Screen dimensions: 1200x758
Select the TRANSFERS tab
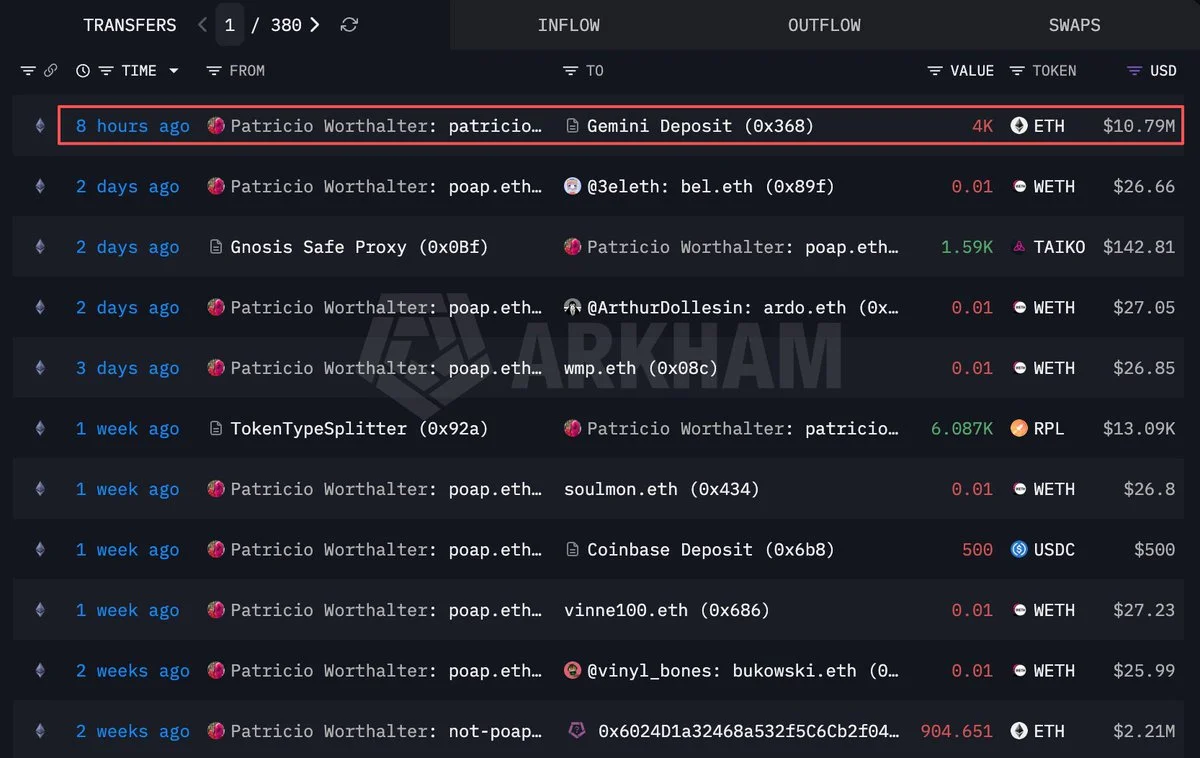[x=130, y=25]
